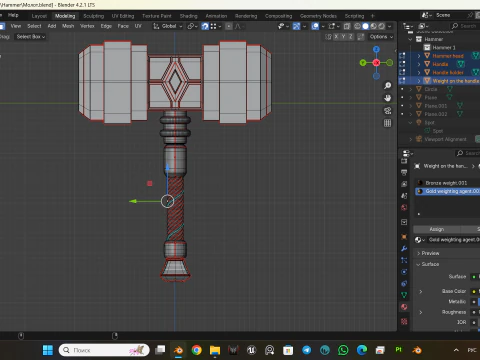This screenshot has height=360, width=480.
Task: Open the Zoom viewport gizmo
Action: click(387, 86)
